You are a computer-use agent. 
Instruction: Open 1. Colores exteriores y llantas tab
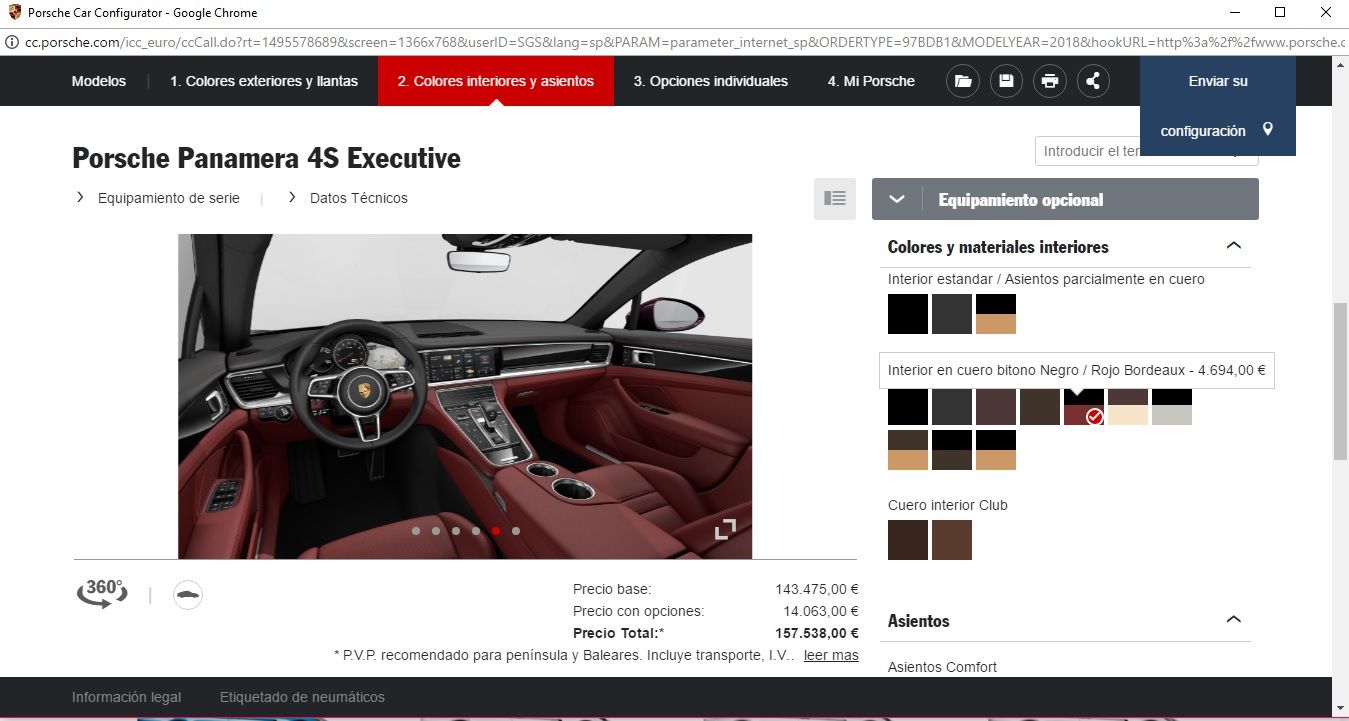click(x=264, y=81)
